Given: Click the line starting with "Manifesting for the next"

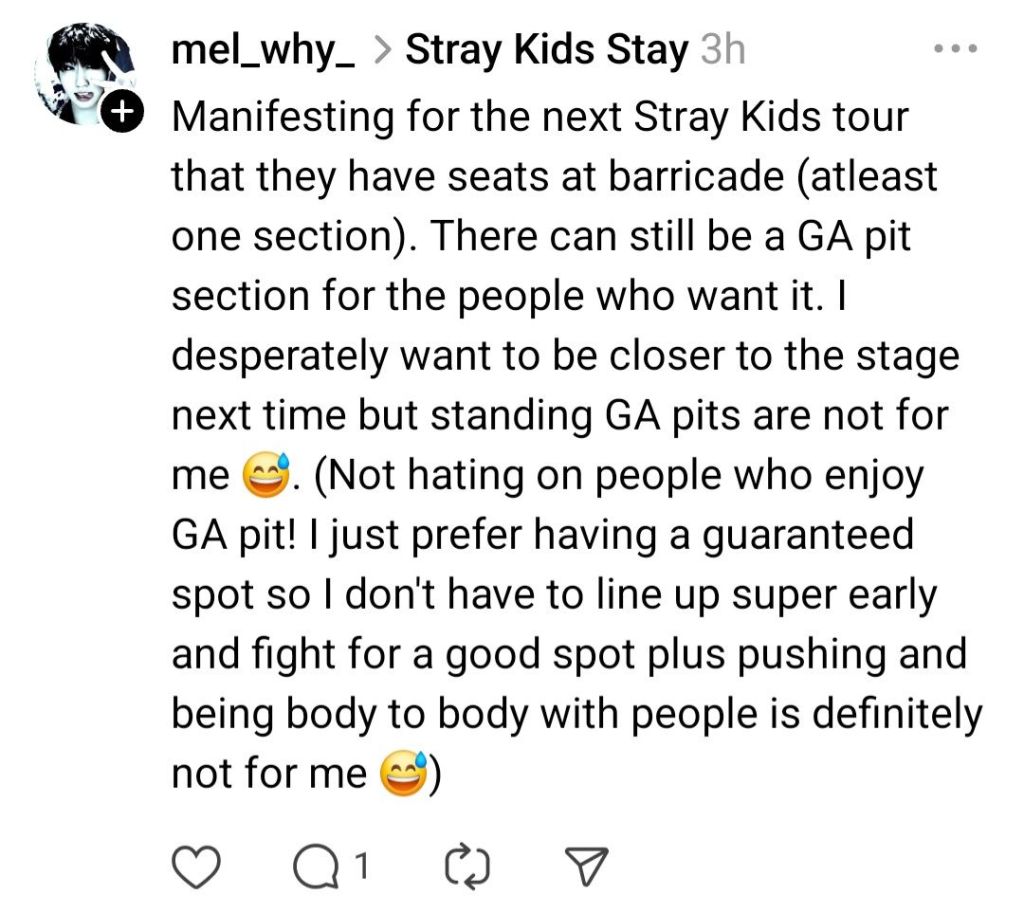Looking at the screenshot, I should [540, 117].
